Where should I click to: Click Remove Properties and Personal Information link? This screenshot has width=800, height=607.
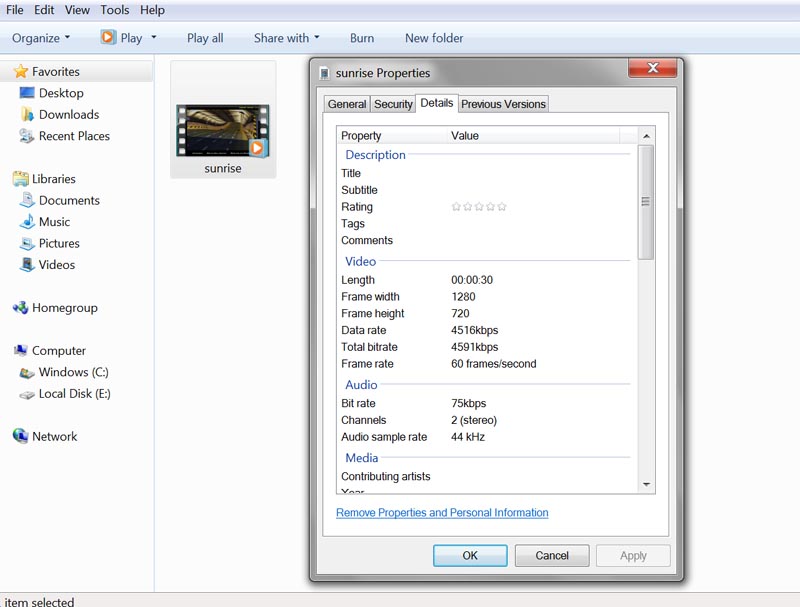442,513
